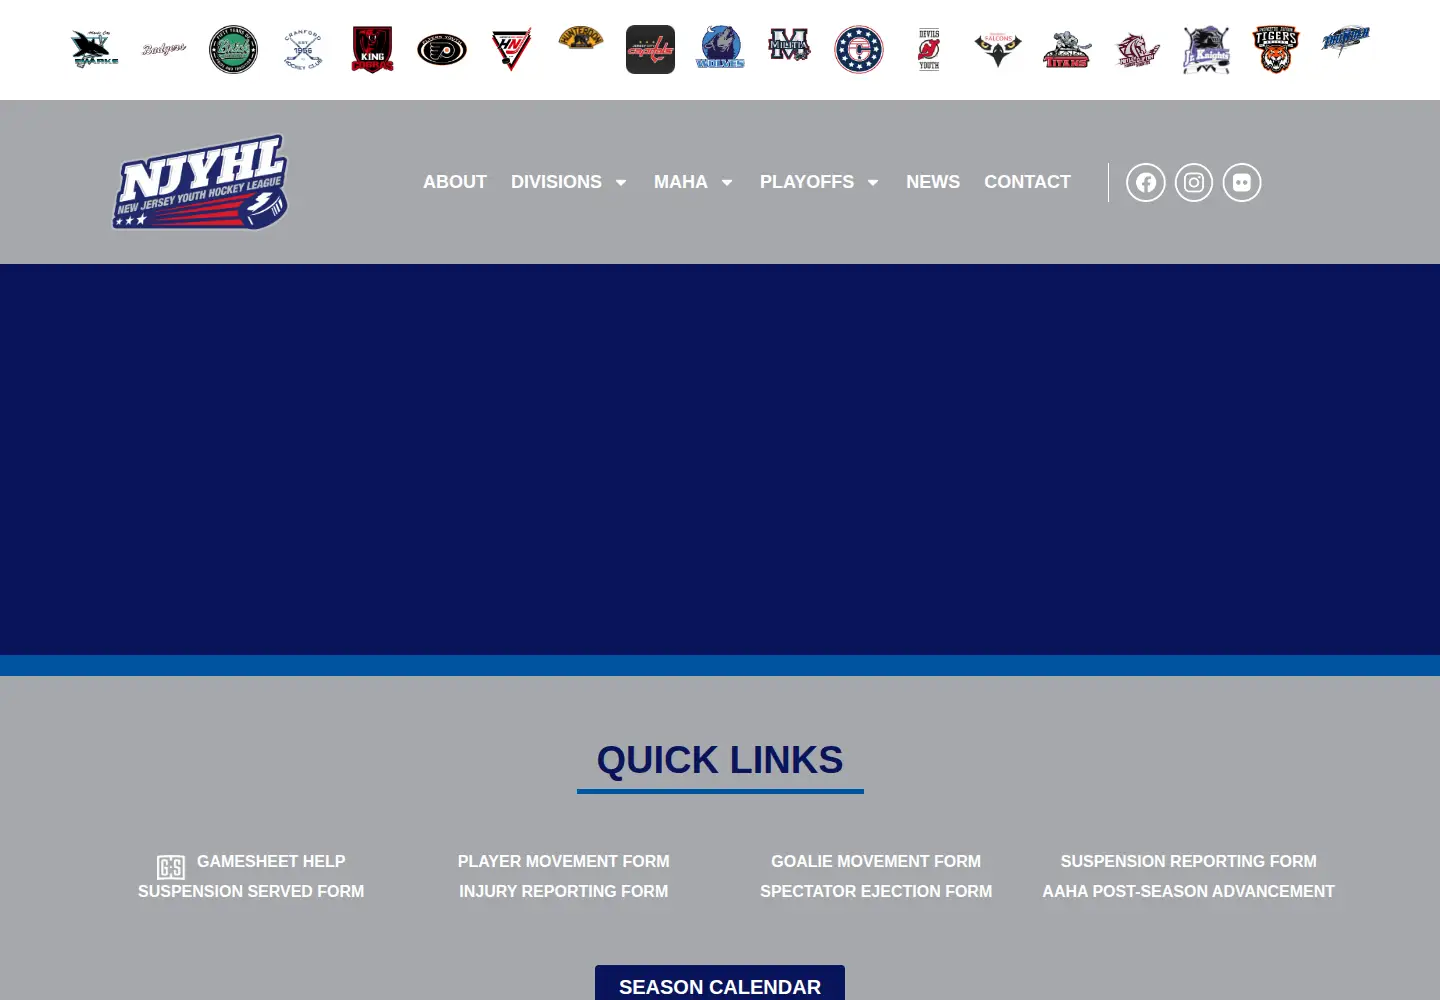
Task: Open the Badgers team logo
Action: click(164, 49)
